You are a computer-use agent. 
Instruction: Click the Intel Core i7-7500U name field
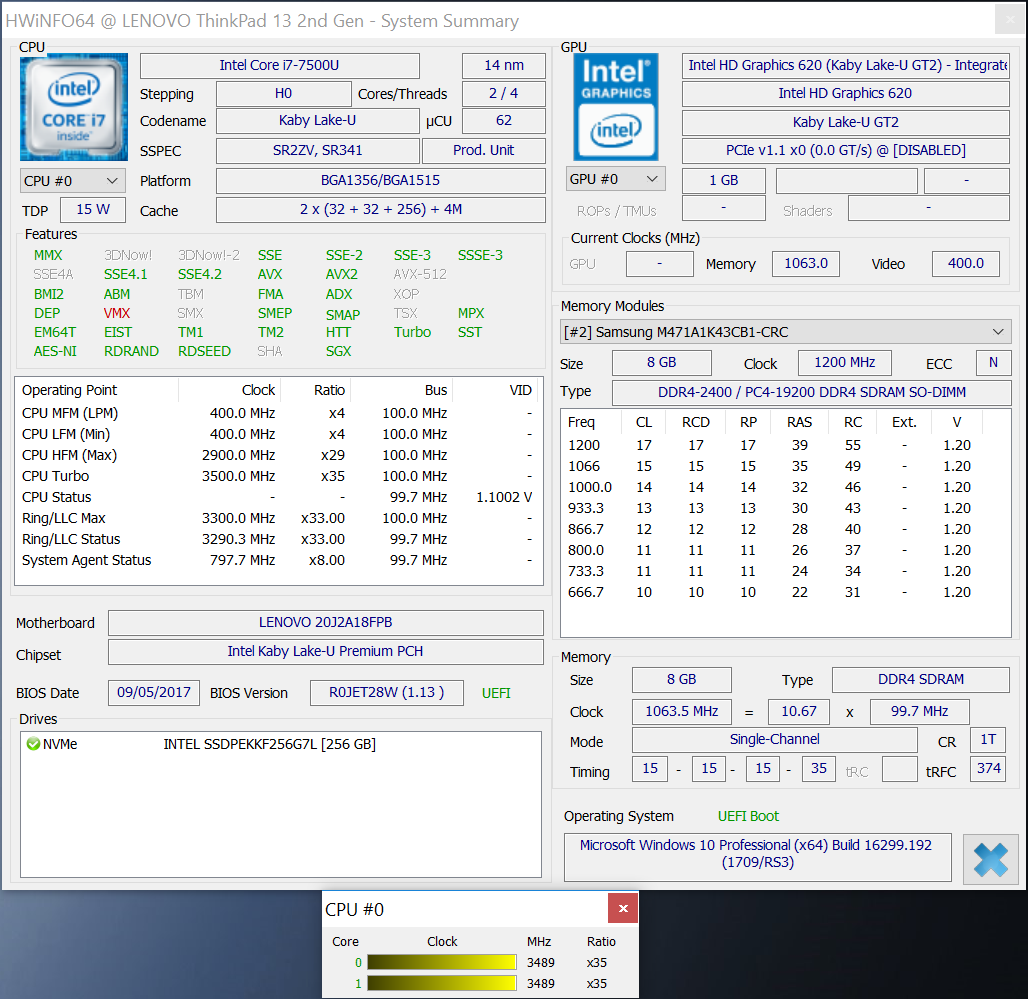(x=280, y=66)
